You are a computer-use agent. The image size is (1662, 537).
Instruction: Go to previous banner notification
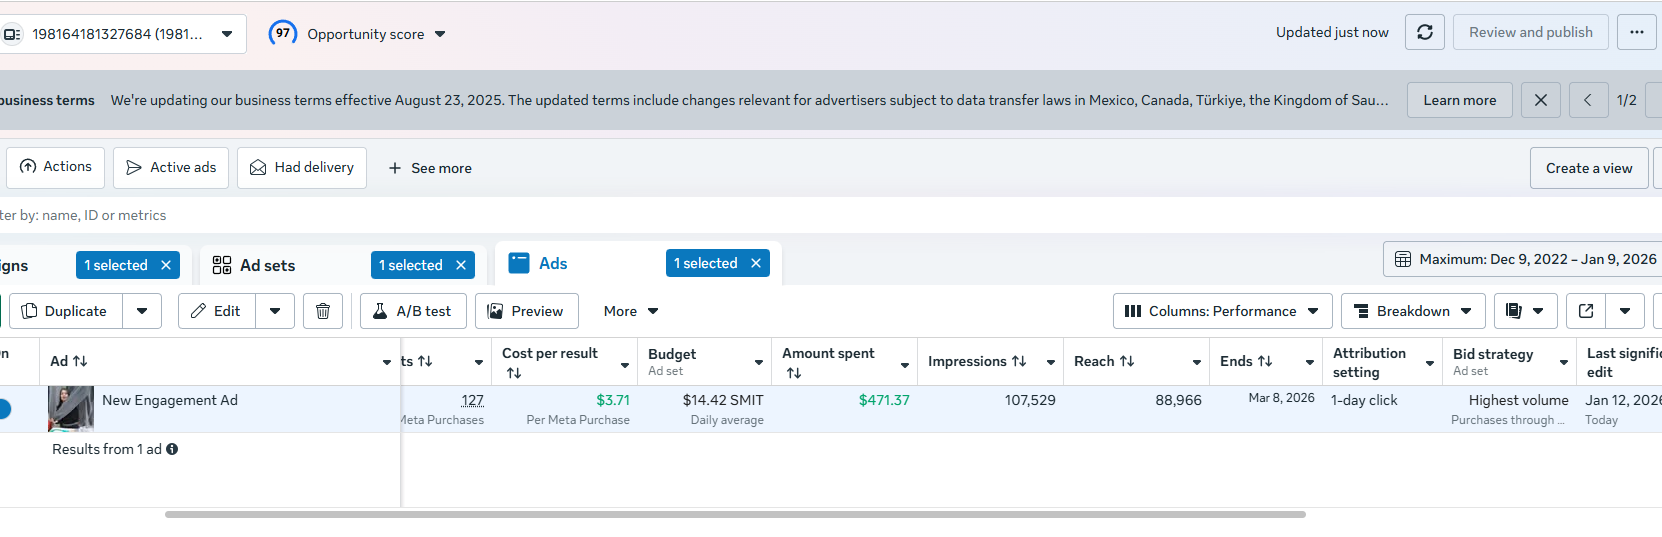click(1588, 100)
